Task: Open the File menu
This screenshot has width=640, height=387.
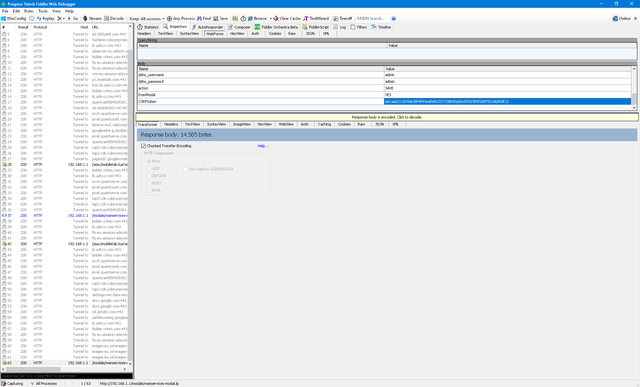Action: [5, 11]
